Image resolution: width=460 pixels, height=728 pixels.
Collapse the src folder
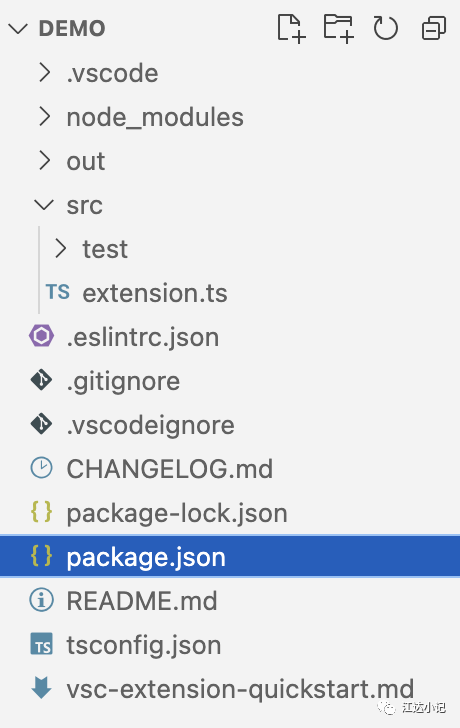pyautogui.click(x=45, y=205)
